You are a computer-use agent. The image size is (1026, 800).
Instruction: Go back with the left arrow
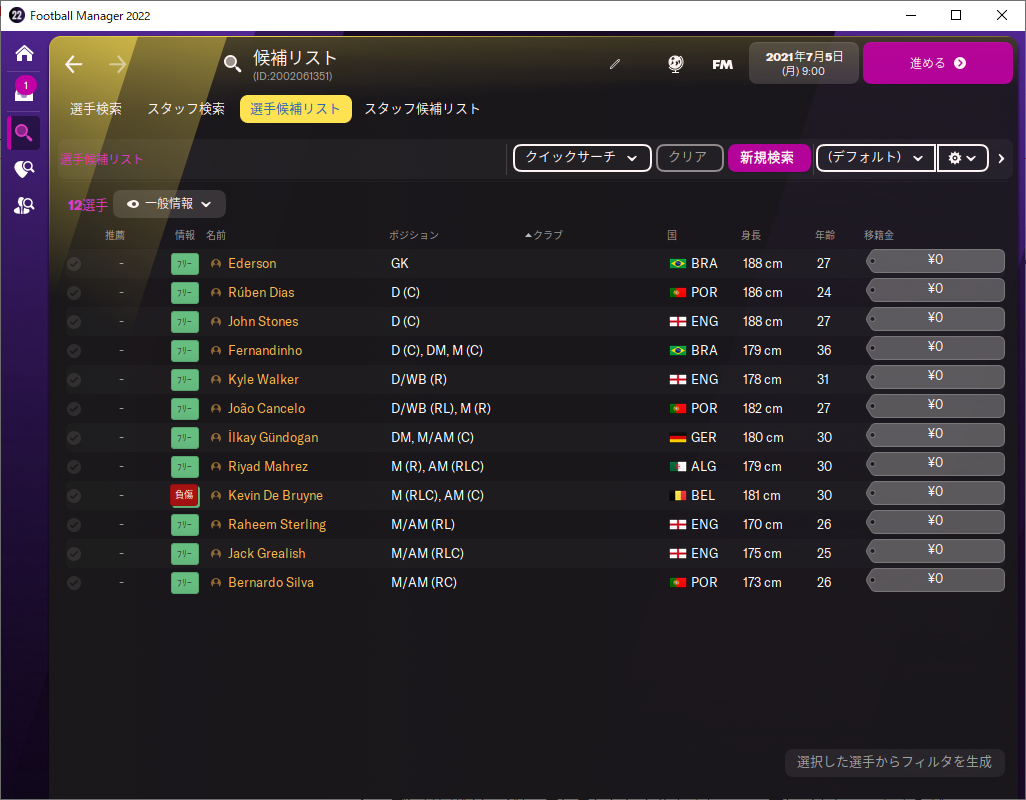(x=74, y=64)
